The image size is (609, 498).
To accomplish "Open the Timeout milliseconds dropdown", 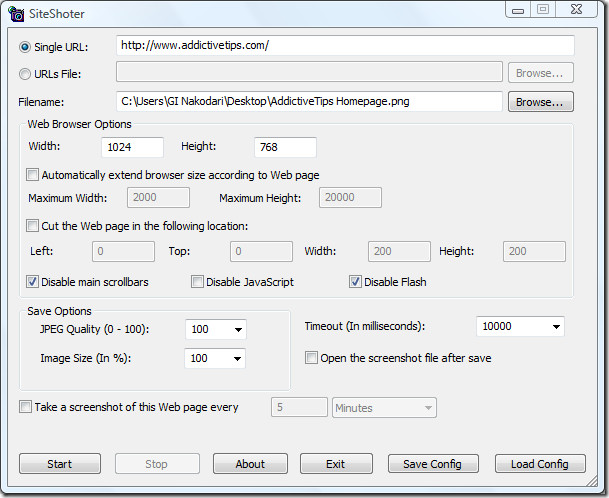I will coord(520,326).
